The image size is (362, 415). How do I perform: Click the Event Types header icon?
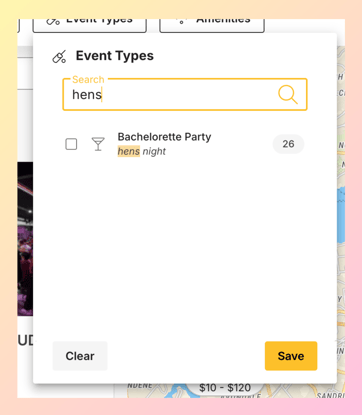[x=59, y=57]
